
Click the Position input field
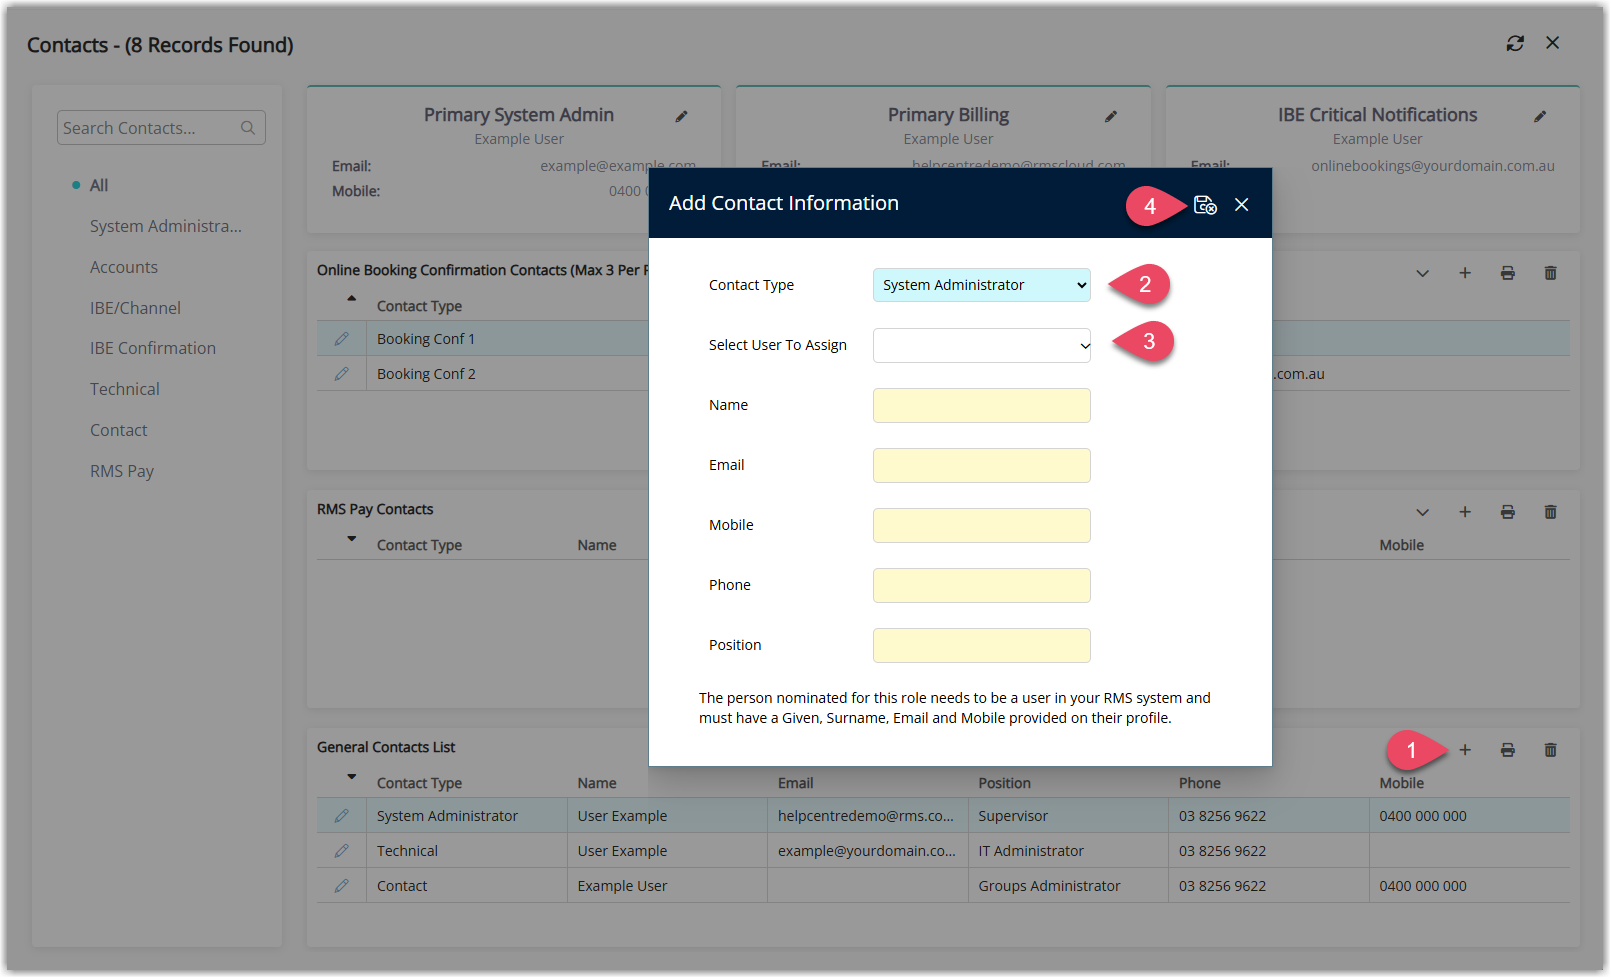(x=982, y=645)
